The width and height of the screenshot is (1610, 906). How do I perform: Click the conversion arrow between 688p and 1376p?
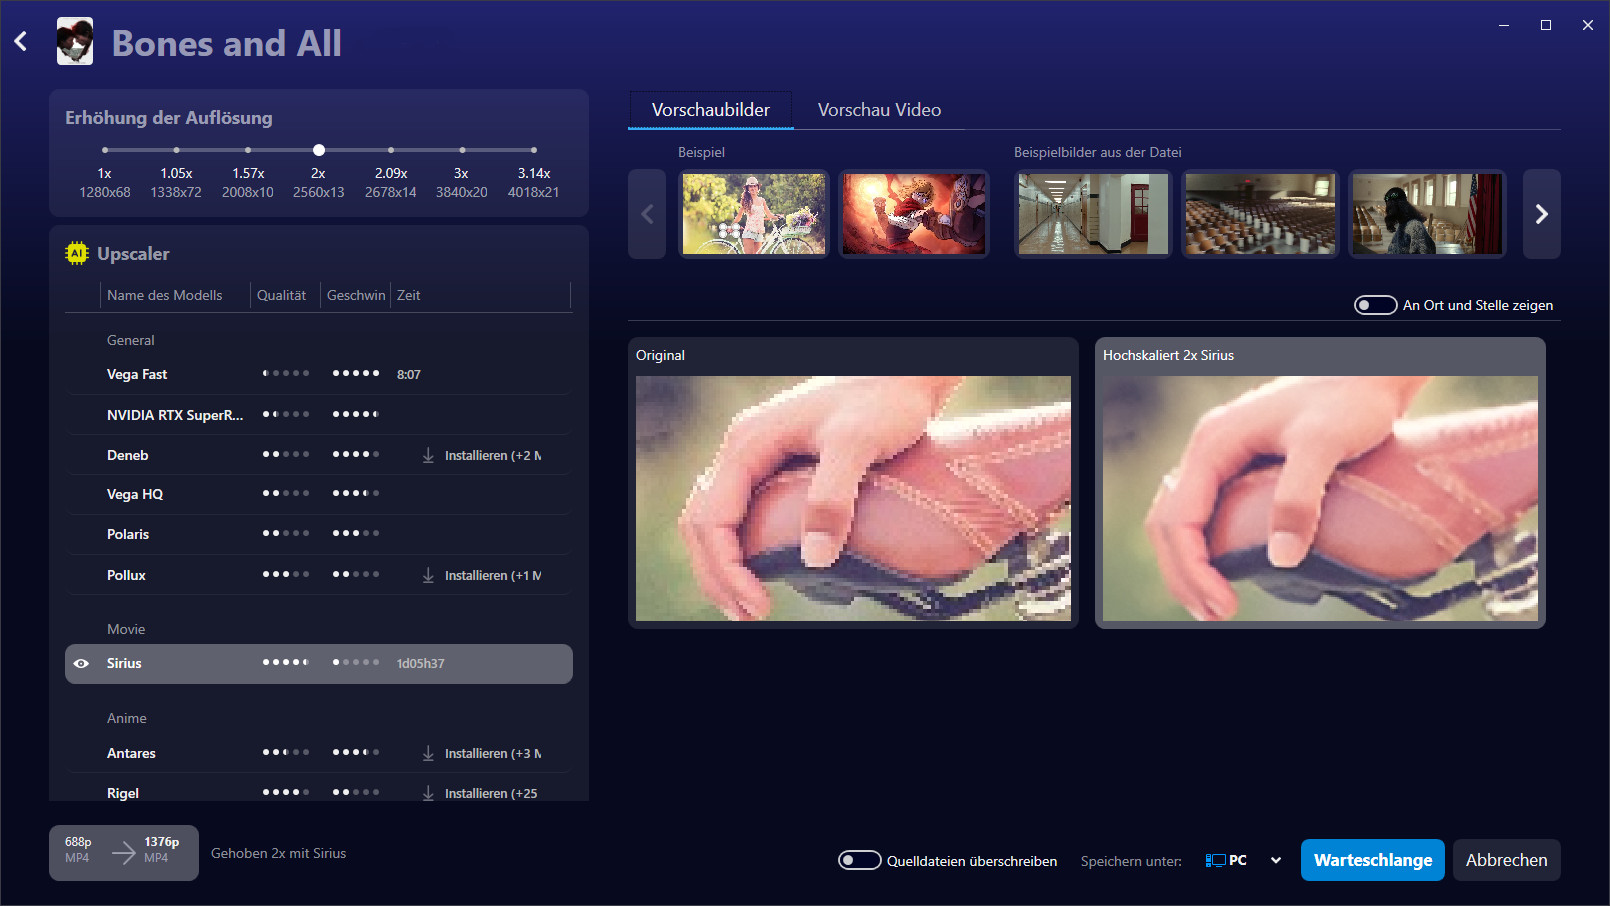(x=124, y=852)
